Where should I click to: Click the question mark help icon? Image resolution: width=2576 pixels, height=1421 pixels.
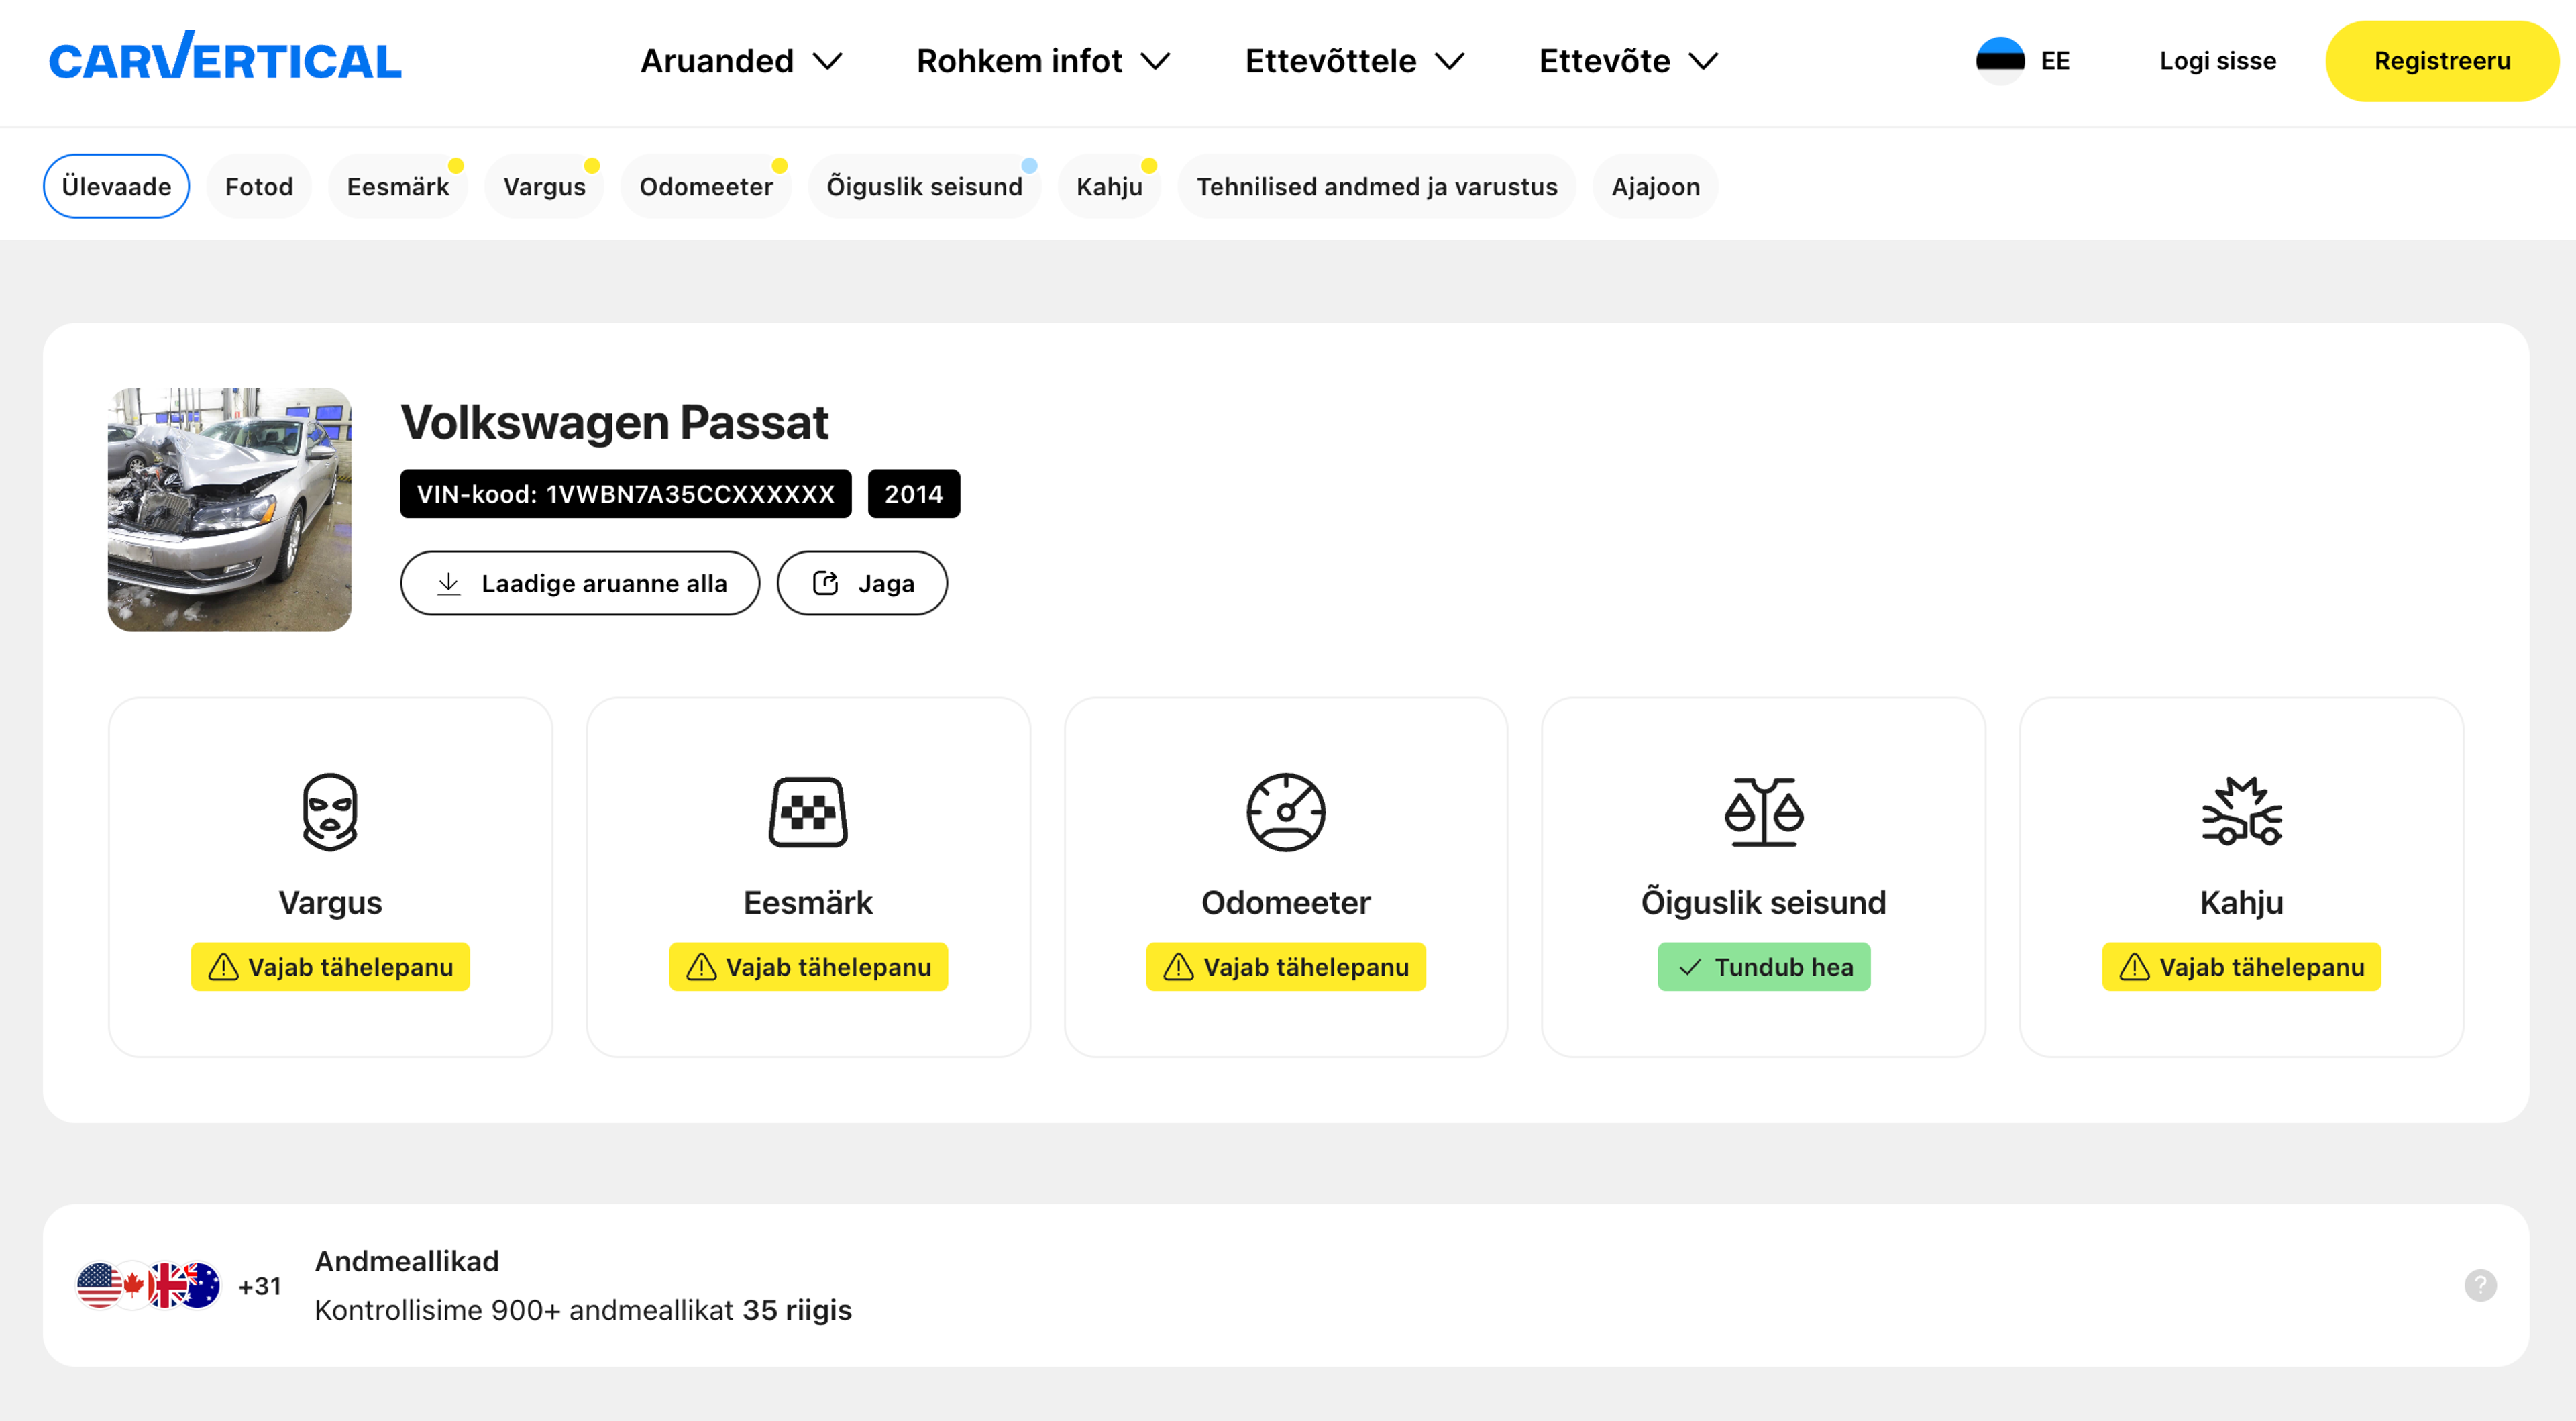[x=2480, y=1285]
